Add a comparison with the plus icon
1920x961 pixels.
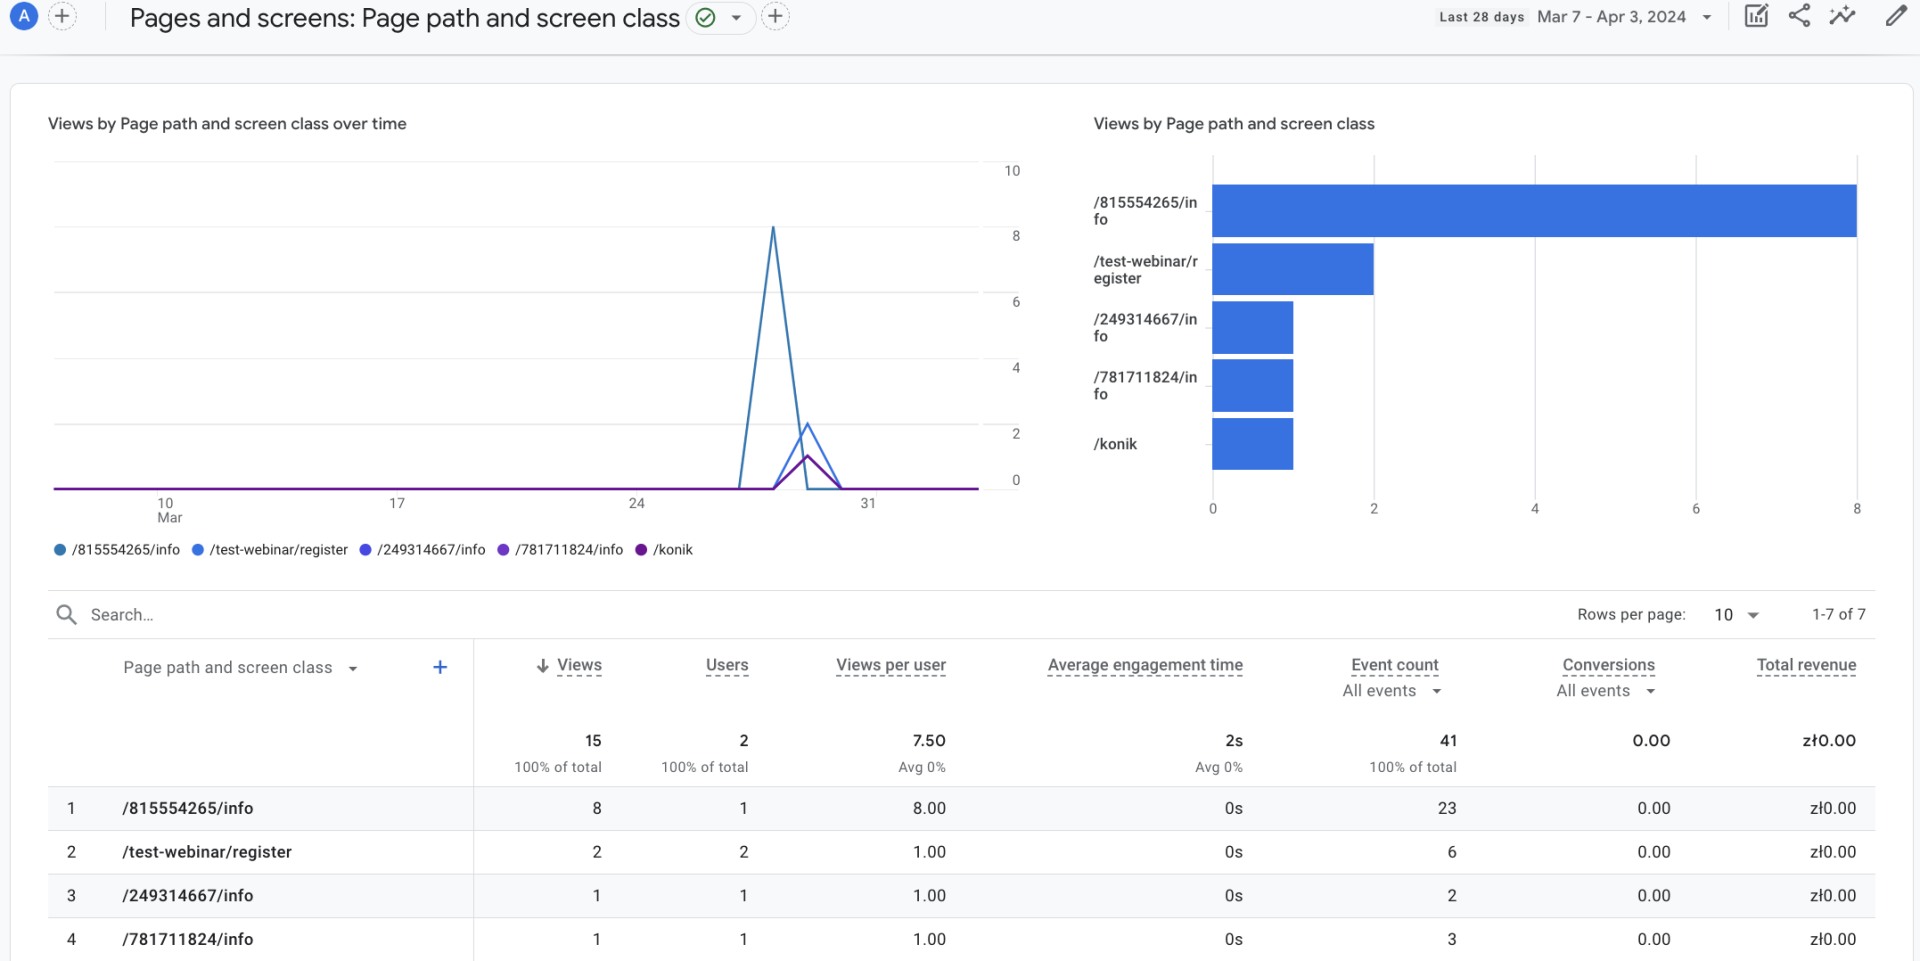coord(62,16)
